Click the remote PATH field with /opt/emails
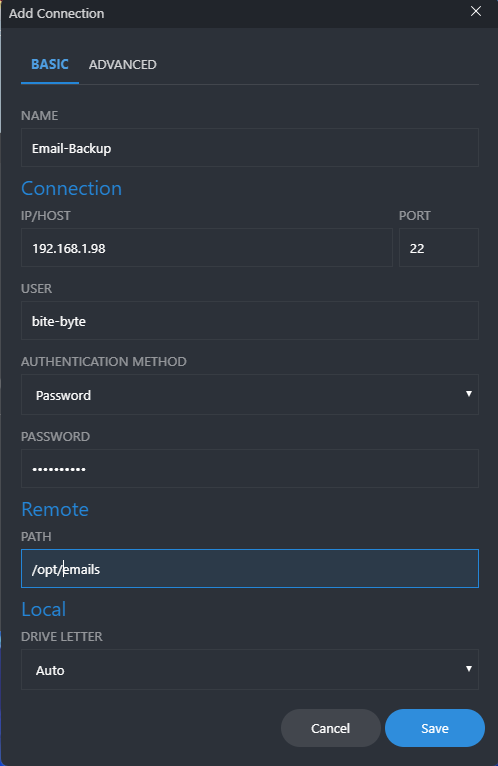This screenshot has height=766, width=498. tap(250, 569)
